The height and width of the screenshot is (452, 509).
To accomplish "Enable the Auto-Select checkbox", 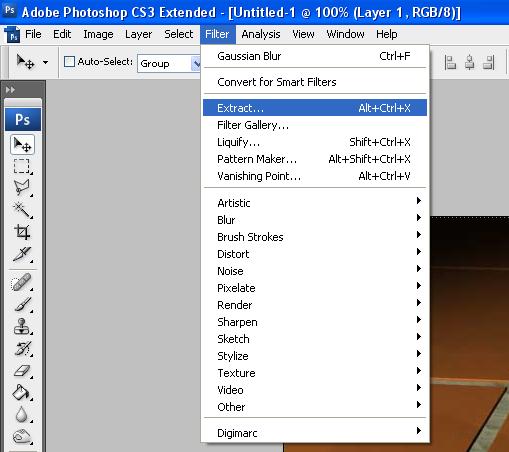I will point(69,62).
